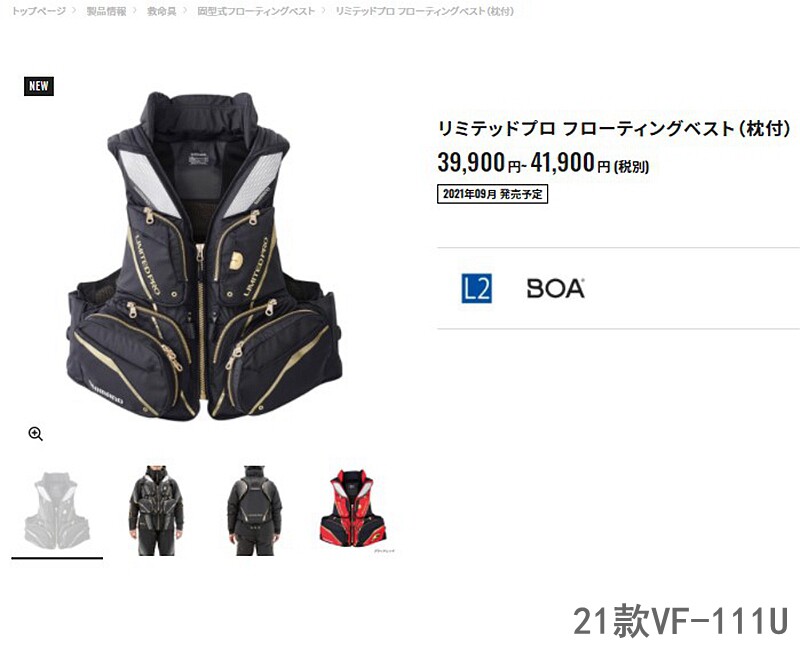Screen dimensions: 800x651
Task: Go to the 製品情報 breadcrumb
Action: tap(106, 11)
